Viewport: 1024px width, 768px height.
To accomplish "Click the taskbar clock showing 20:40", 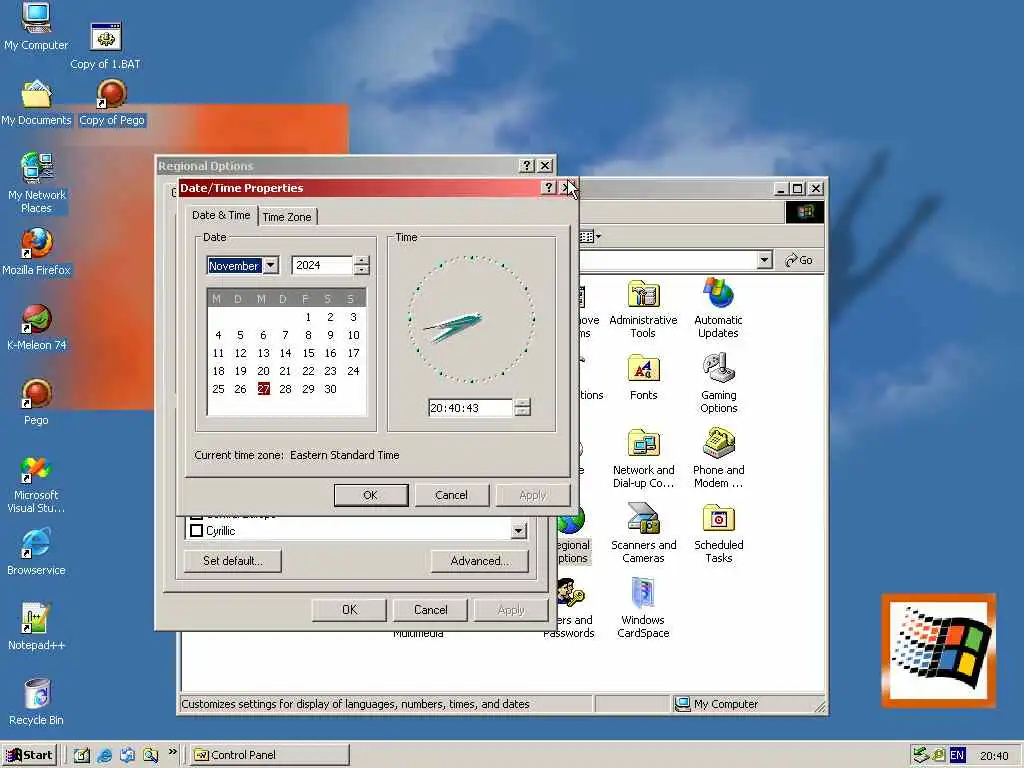I will pyautogui.click(x=994, y=756).
